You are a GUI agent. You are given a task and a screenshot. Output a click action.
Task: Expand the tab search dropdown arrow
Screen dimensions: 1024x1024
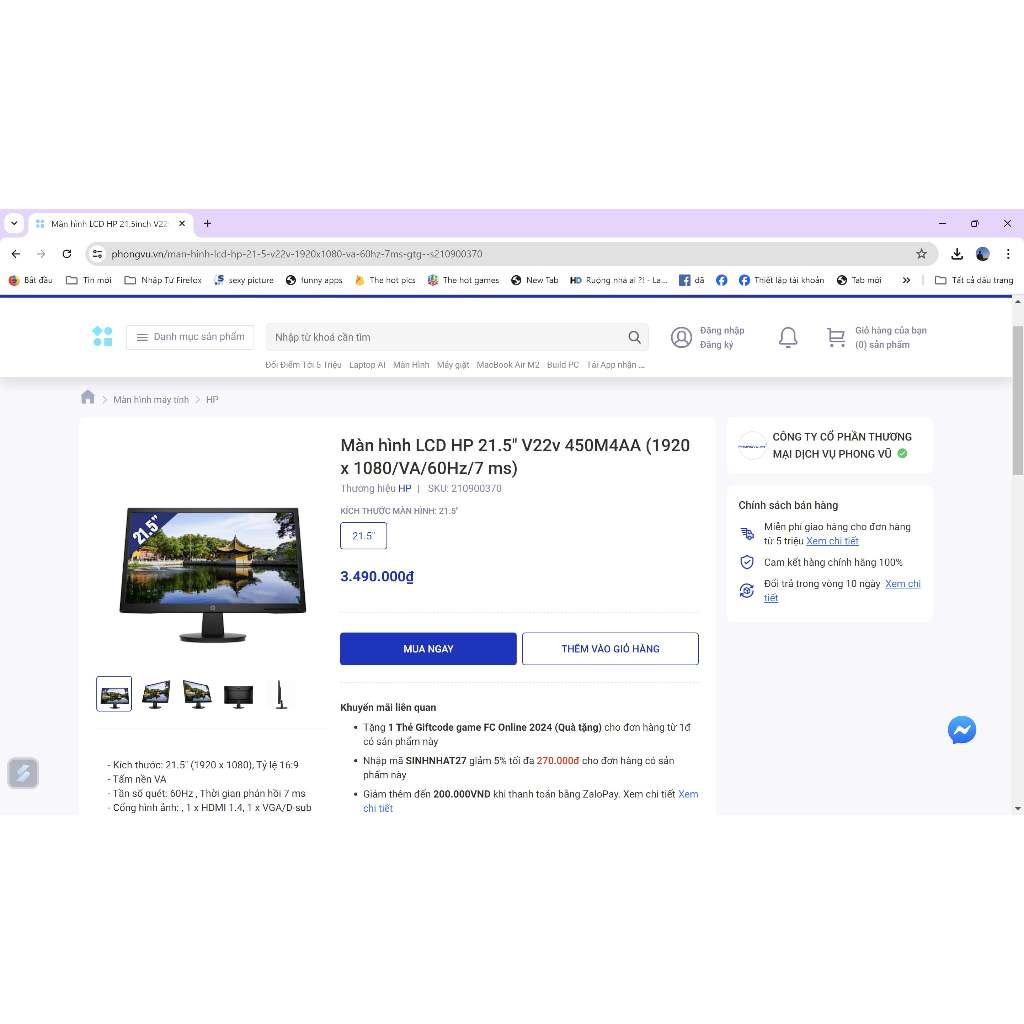pos(14,224)
